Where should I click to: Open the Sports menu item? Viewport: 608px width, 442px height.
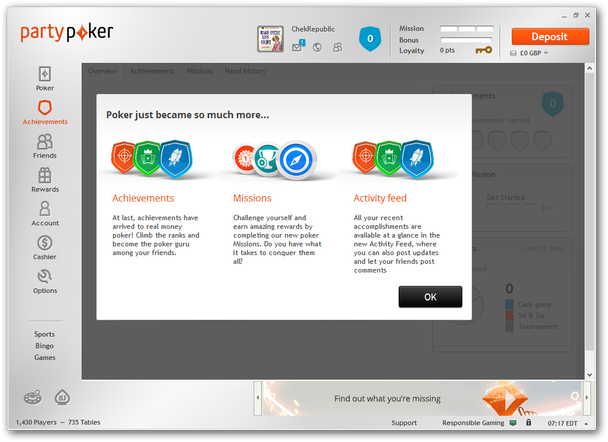(x=45, y=335)
